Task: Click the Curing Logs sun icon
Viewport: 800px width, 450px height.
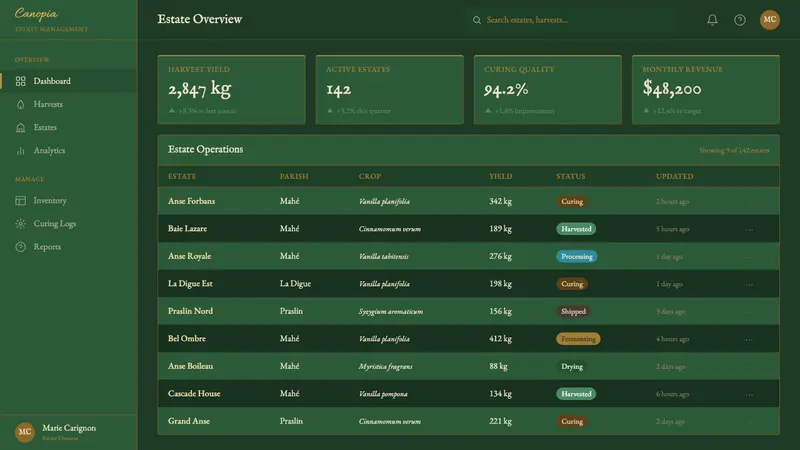Action: coord(20,223)
